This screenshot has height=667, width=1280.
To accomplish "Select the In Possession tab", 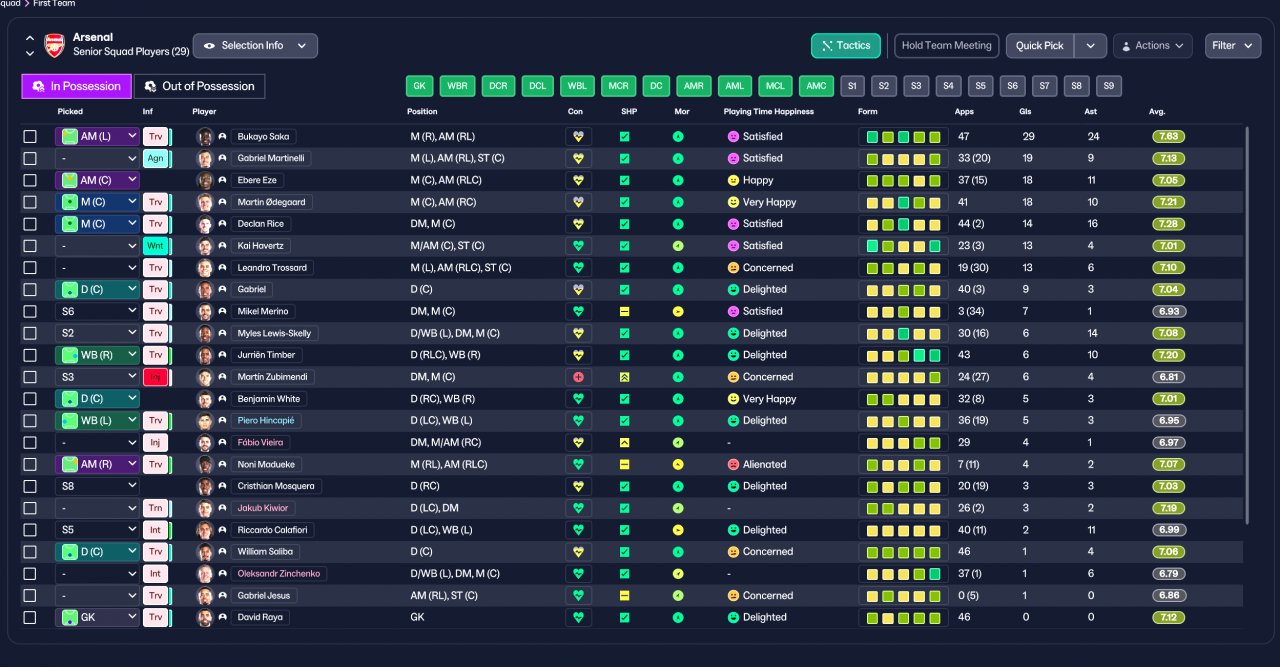I will [x=76, y=86].
